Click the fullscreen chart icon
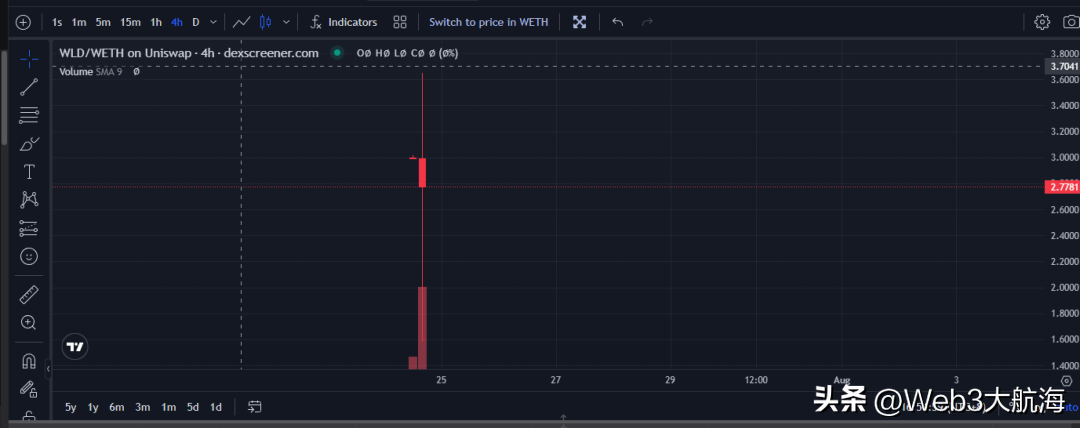 click(579, 22)
